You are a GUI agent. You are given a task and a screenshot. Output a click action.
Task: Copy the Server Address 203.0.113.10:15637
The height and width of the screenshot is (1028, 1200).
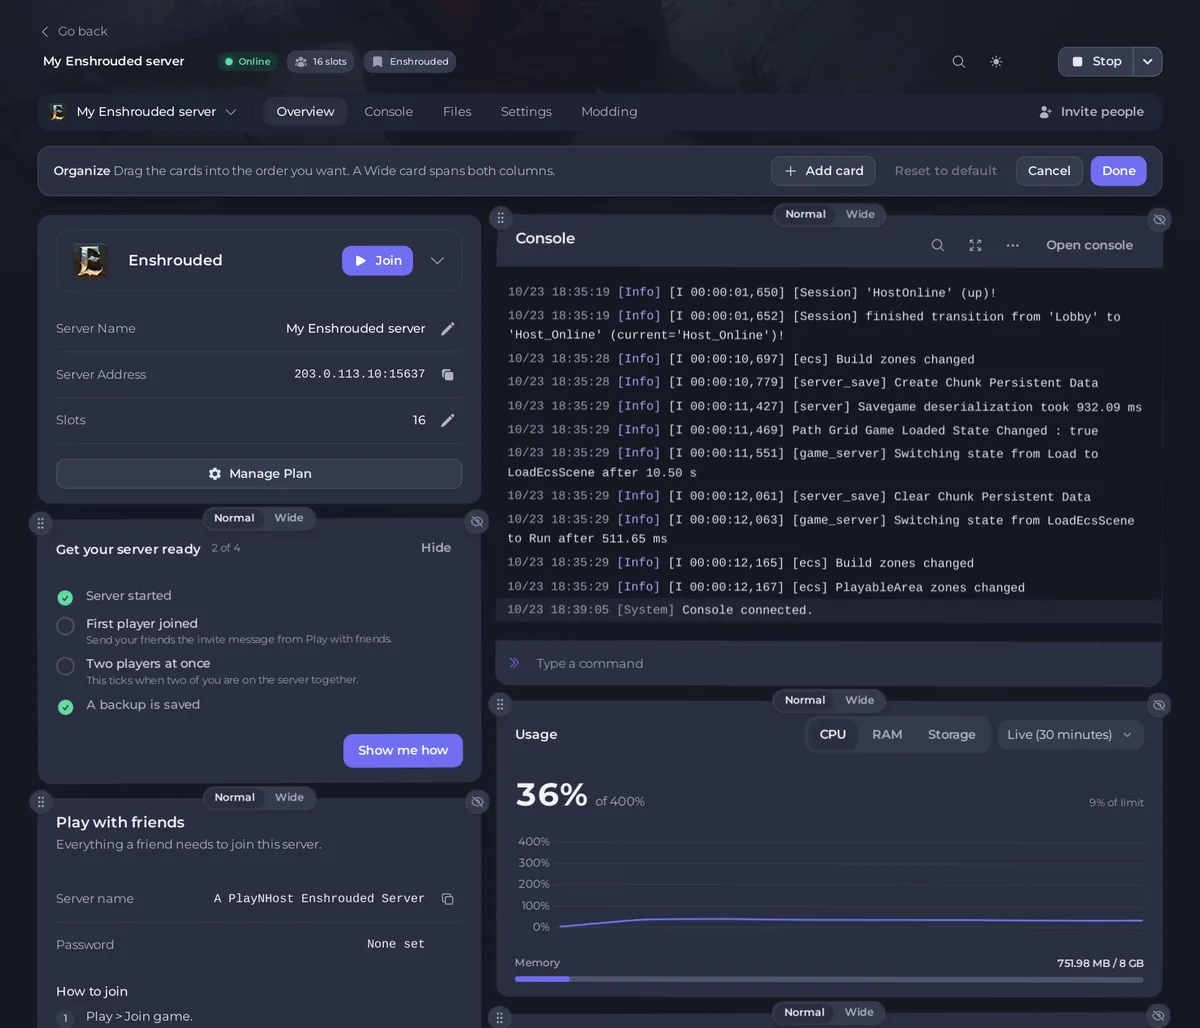click(448, 375)
